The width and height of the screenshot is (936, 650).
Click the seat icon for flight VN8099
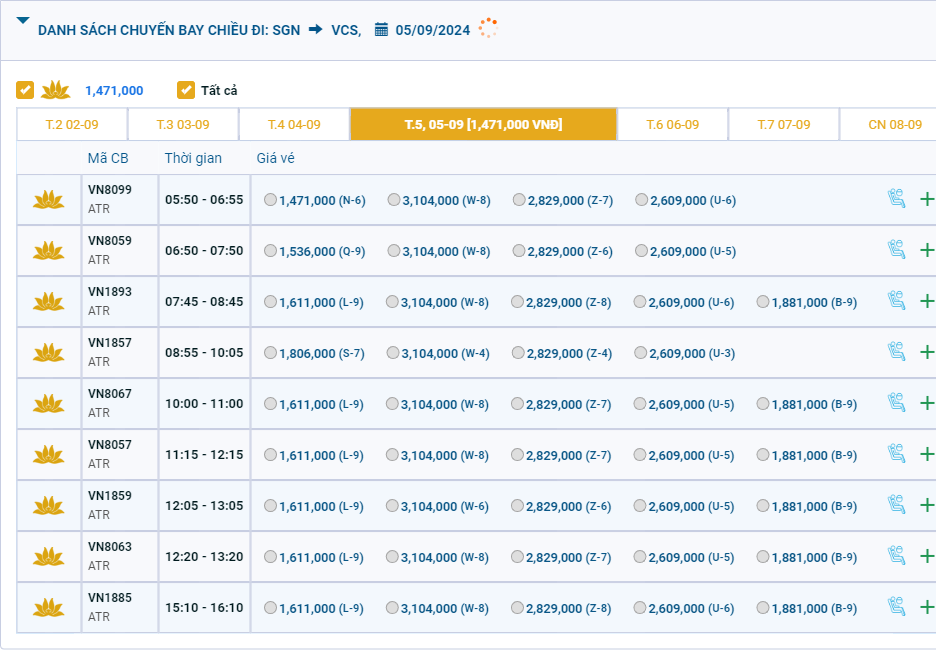896,199
